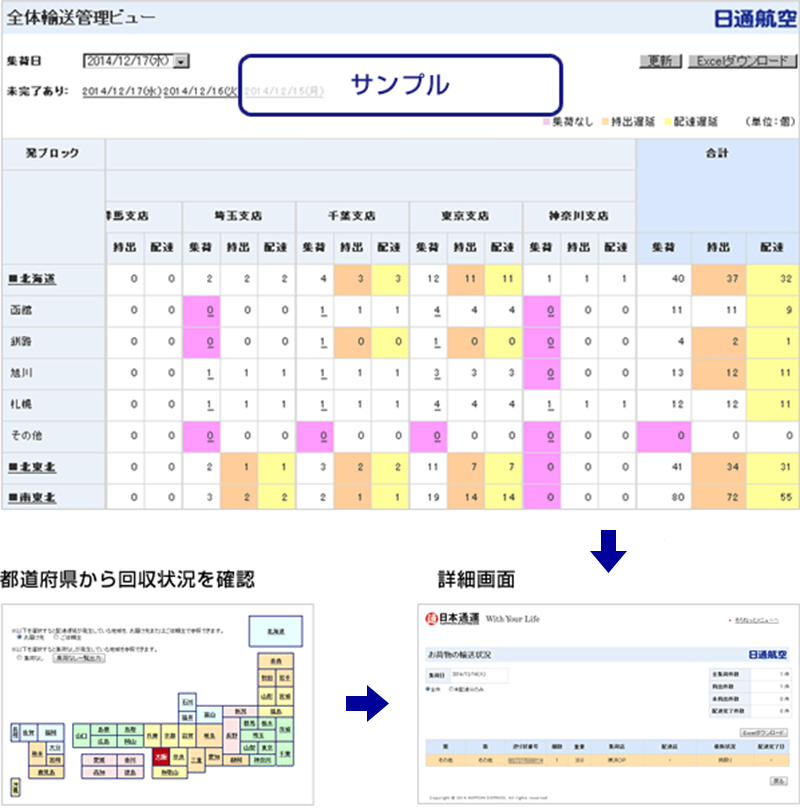Select the 札幌 row label
Image resolution: width=800 pixels, height=810 pixels.
[x=21, y=404]
